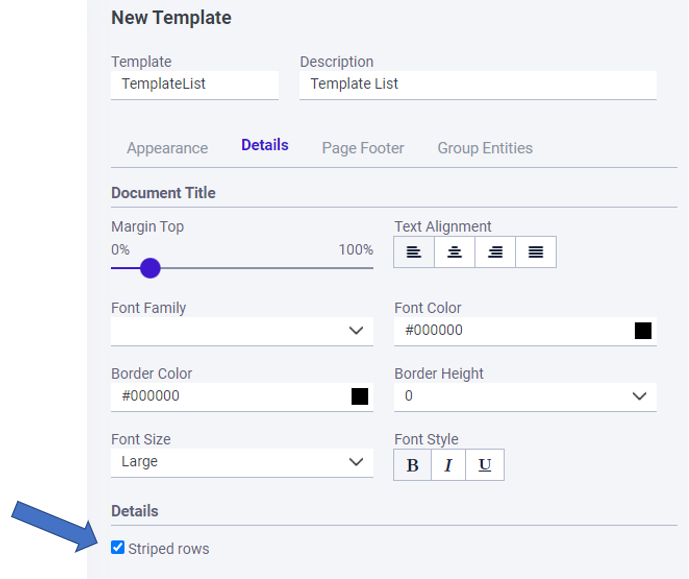Align document title text left
This screenshot has width=689, height=579.
413,252
